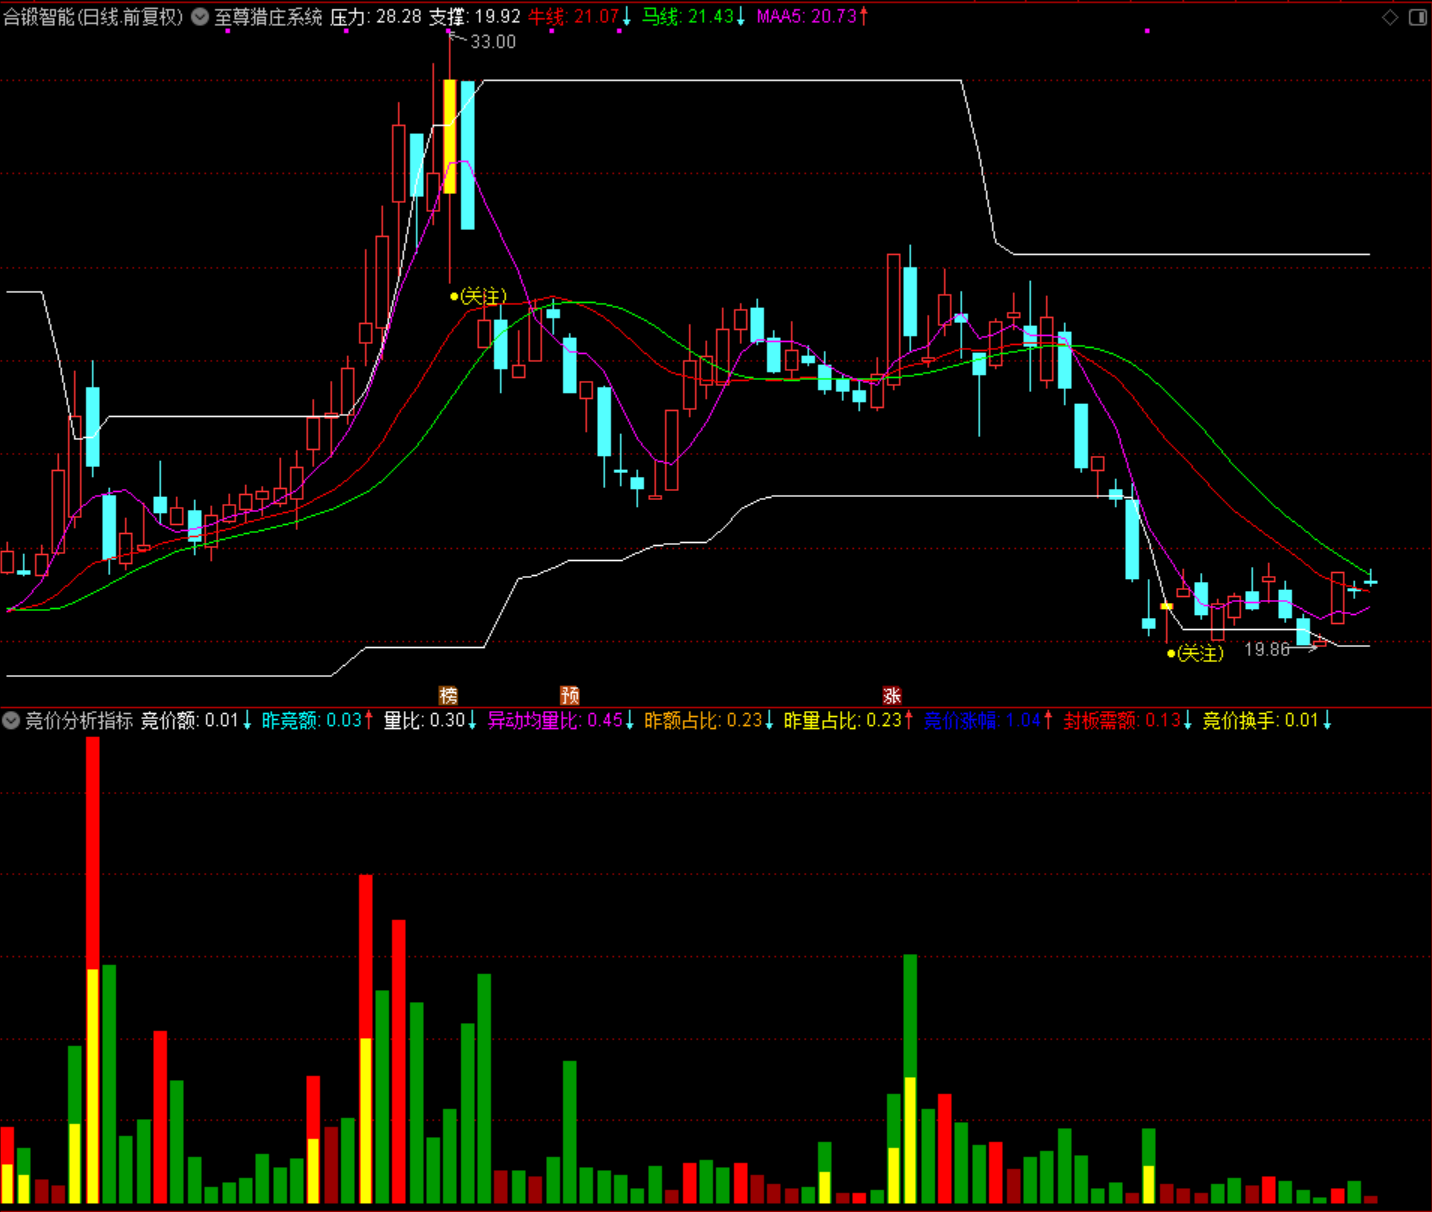Click the yellow candlestick at the 33.00 peak
Image resolution: width=1432 pixels, height=1212 pixels.
pos(450,136)
